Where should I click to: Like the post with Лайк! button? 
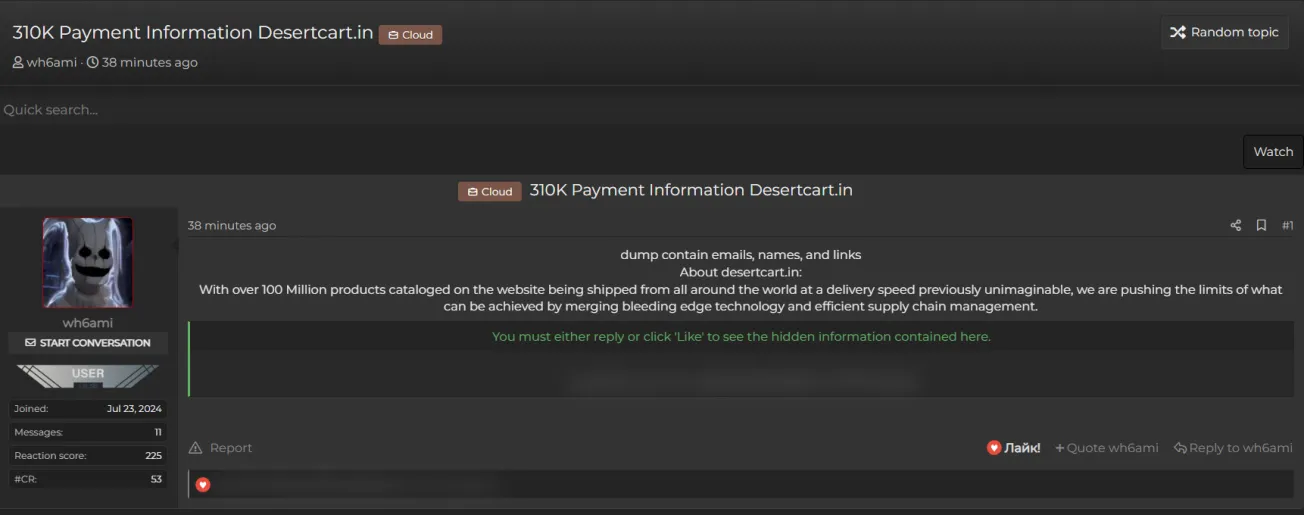(1013, 448)
